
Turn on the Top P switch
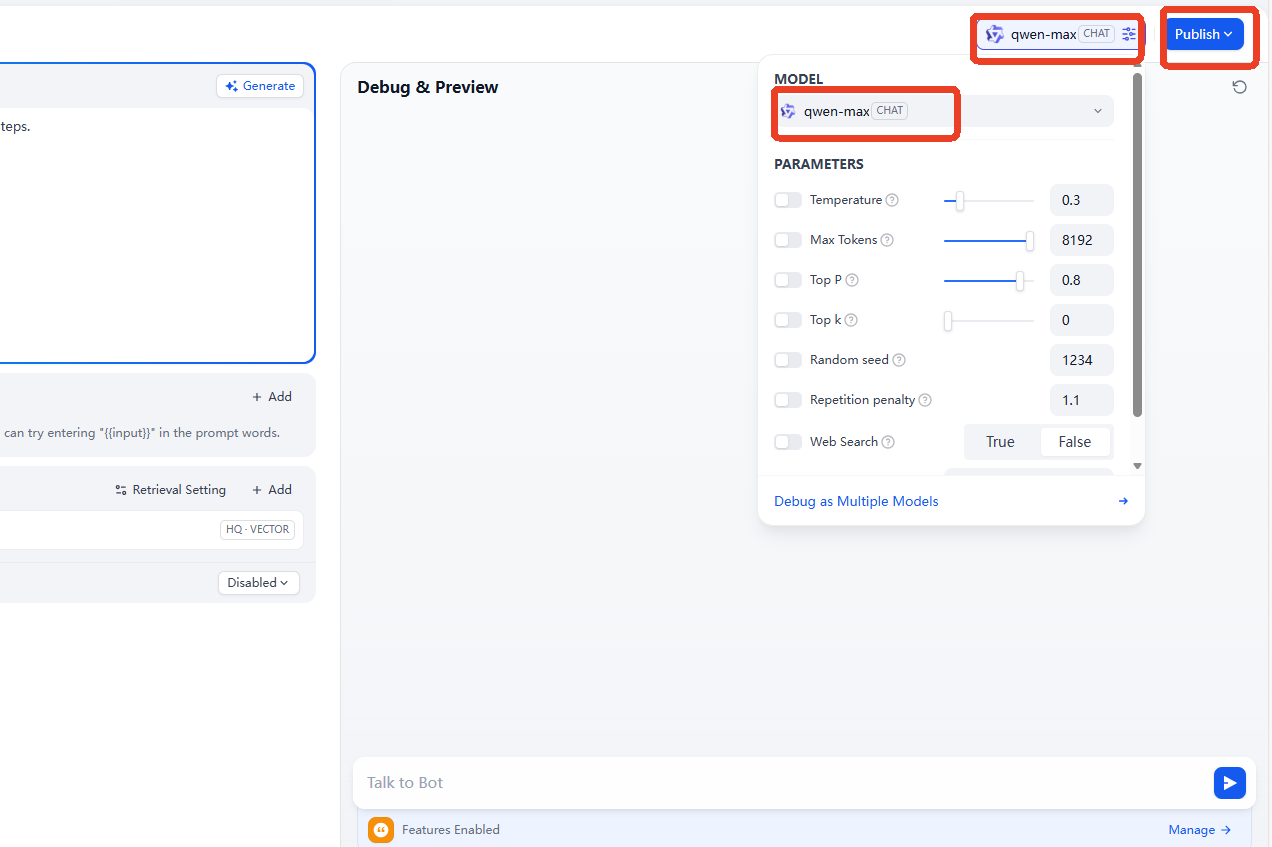click(x=788, y=280)
